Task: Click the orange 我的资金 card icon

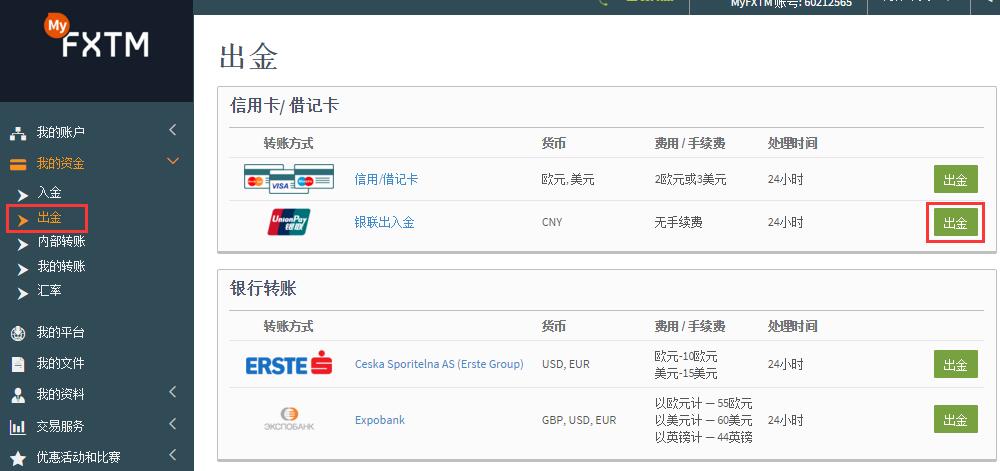Action: pos(17,164)
